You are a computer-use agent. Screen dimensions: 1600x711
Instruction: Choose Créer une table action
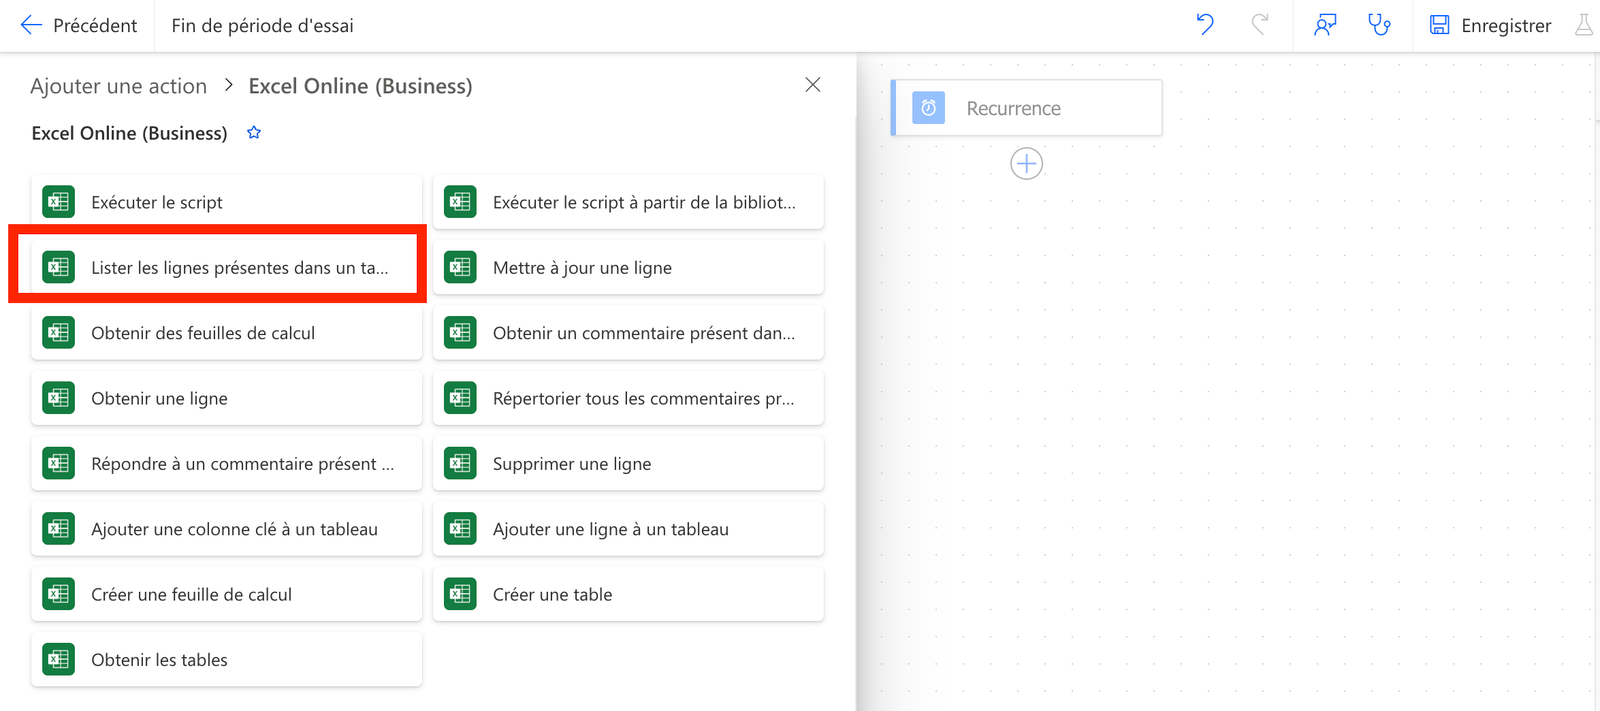click(628, 594)
